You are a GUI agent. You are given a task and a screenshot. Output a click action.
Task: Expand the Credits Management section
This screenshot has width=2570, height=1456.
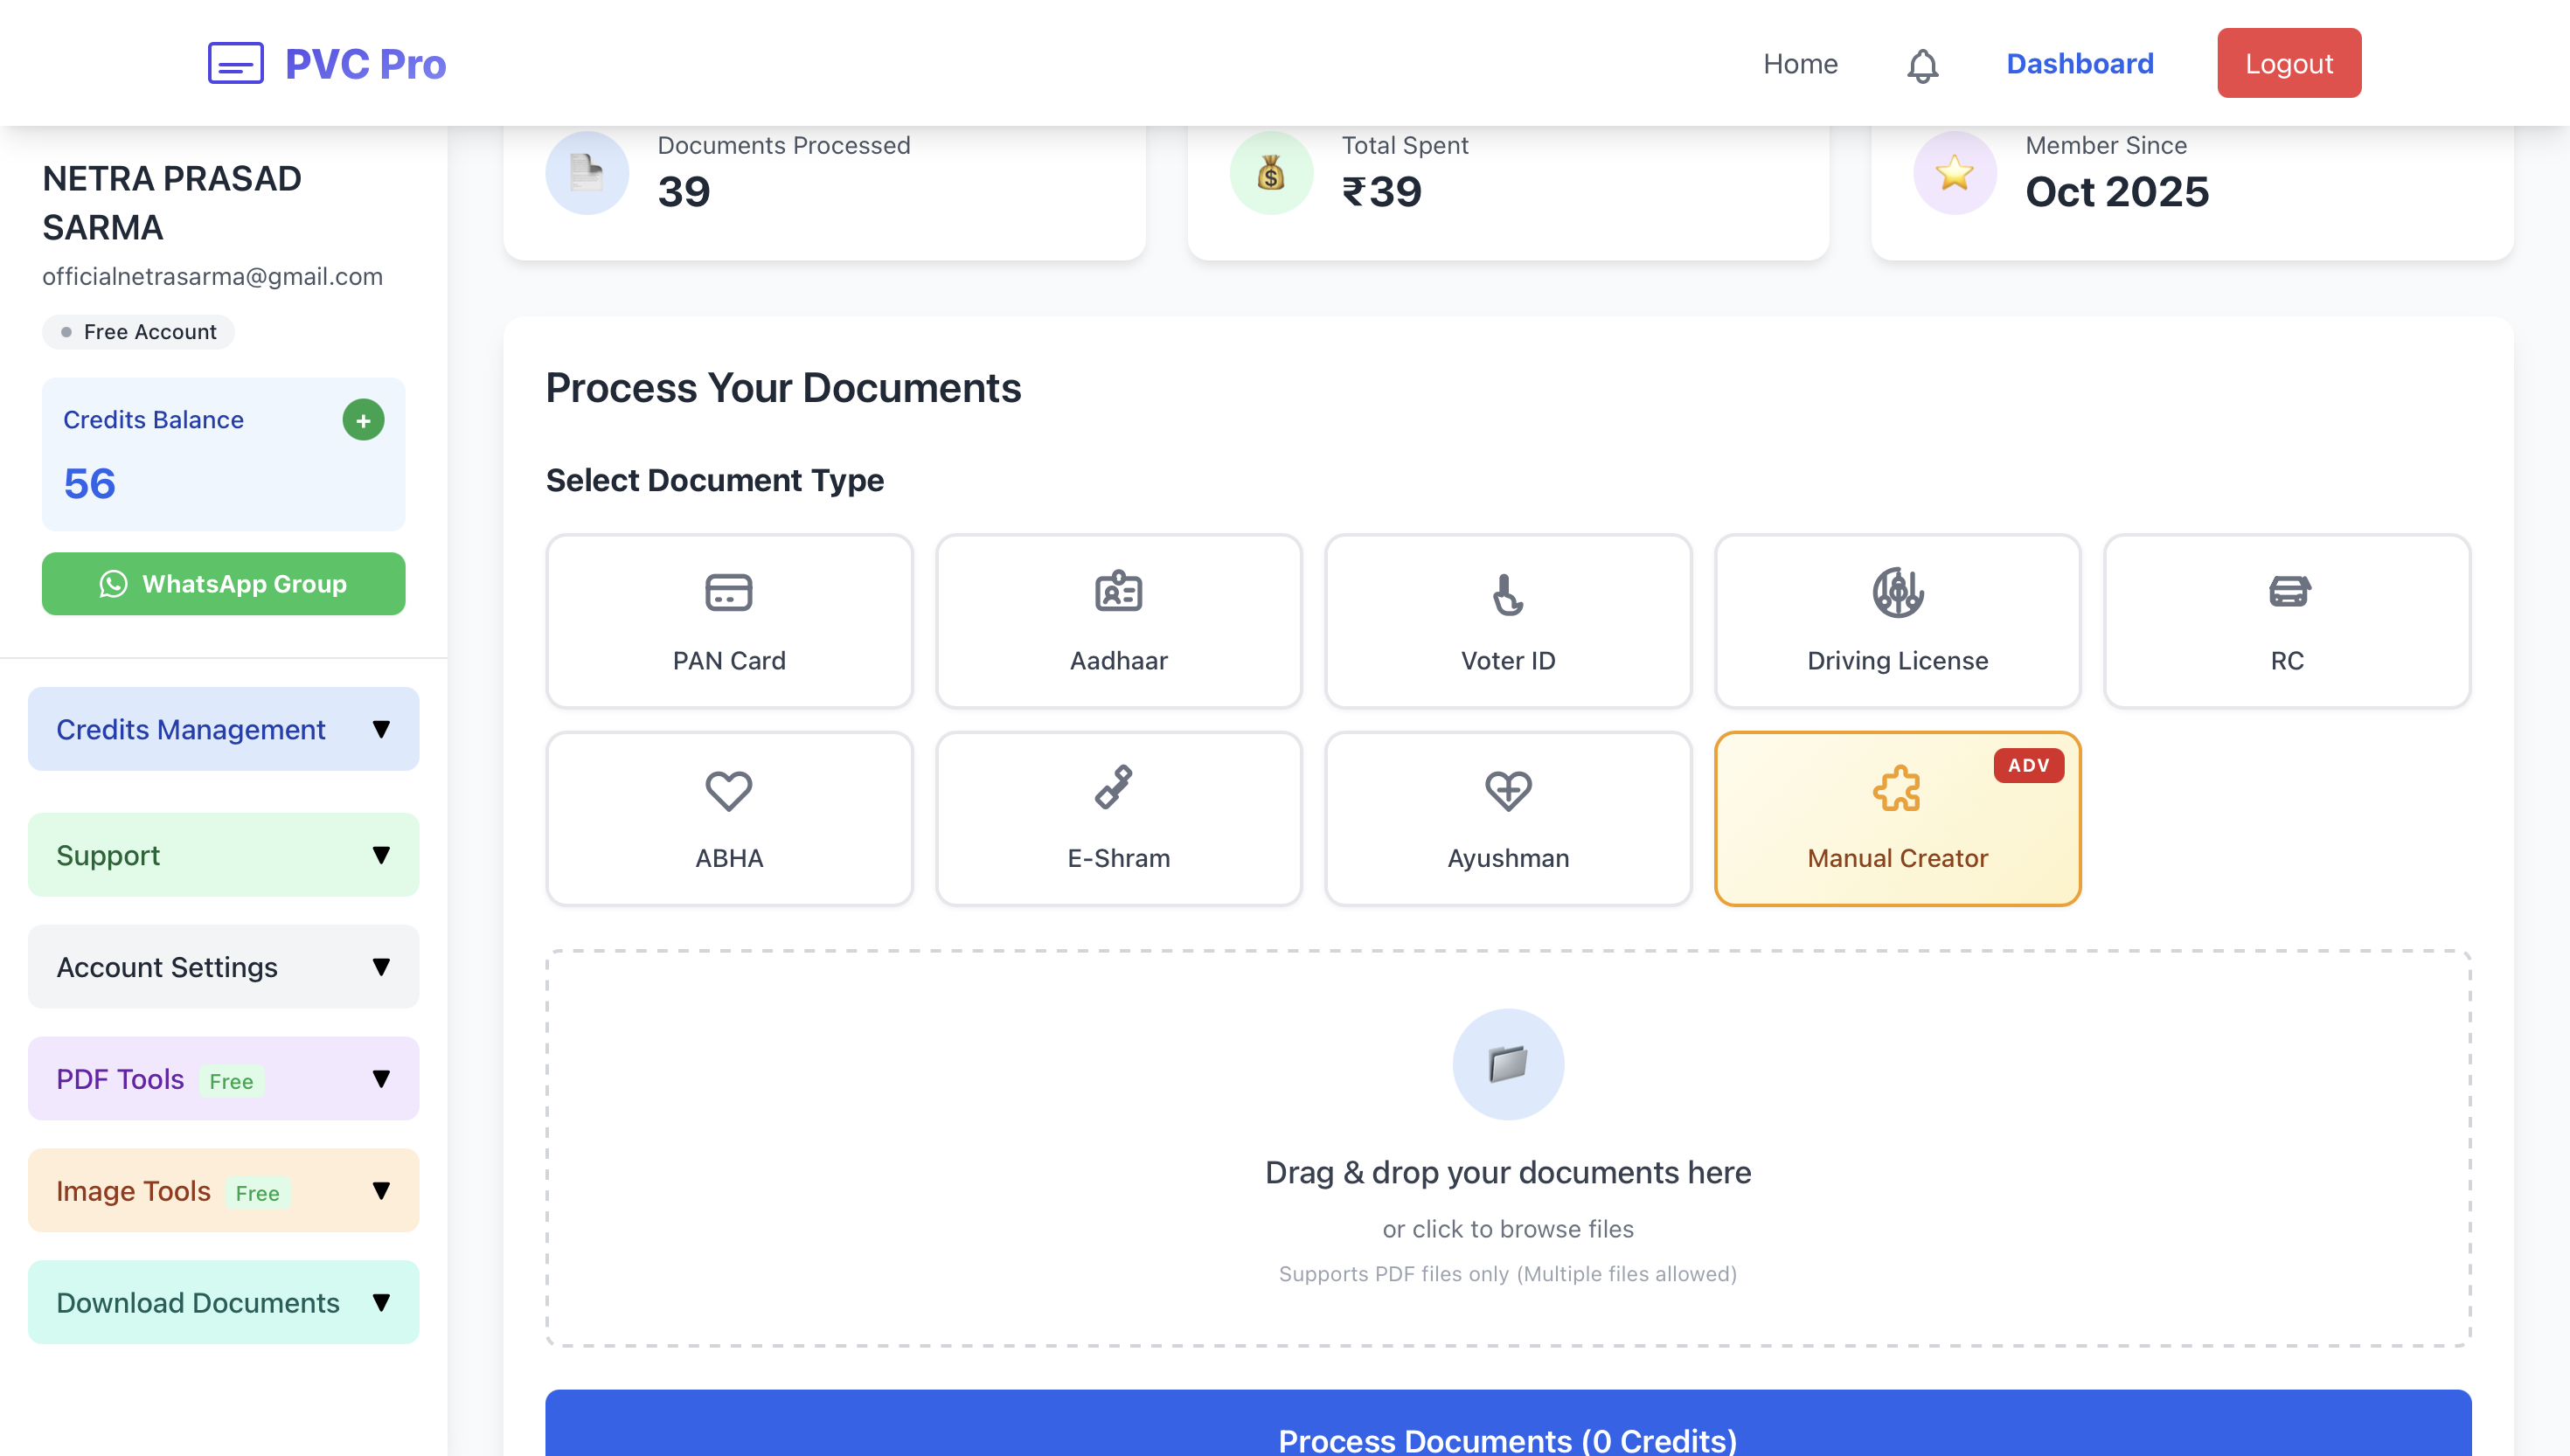(223, 729)
